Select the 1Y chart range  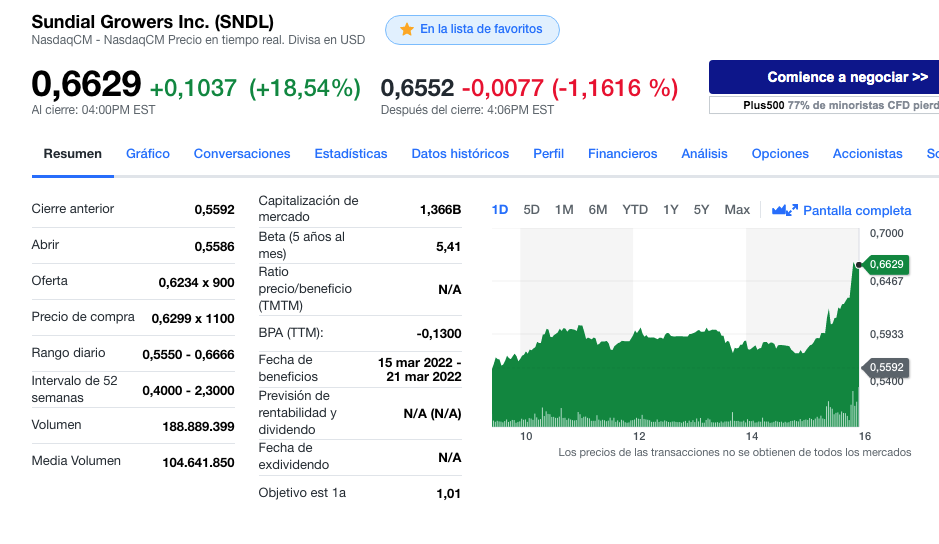[671, 210]
